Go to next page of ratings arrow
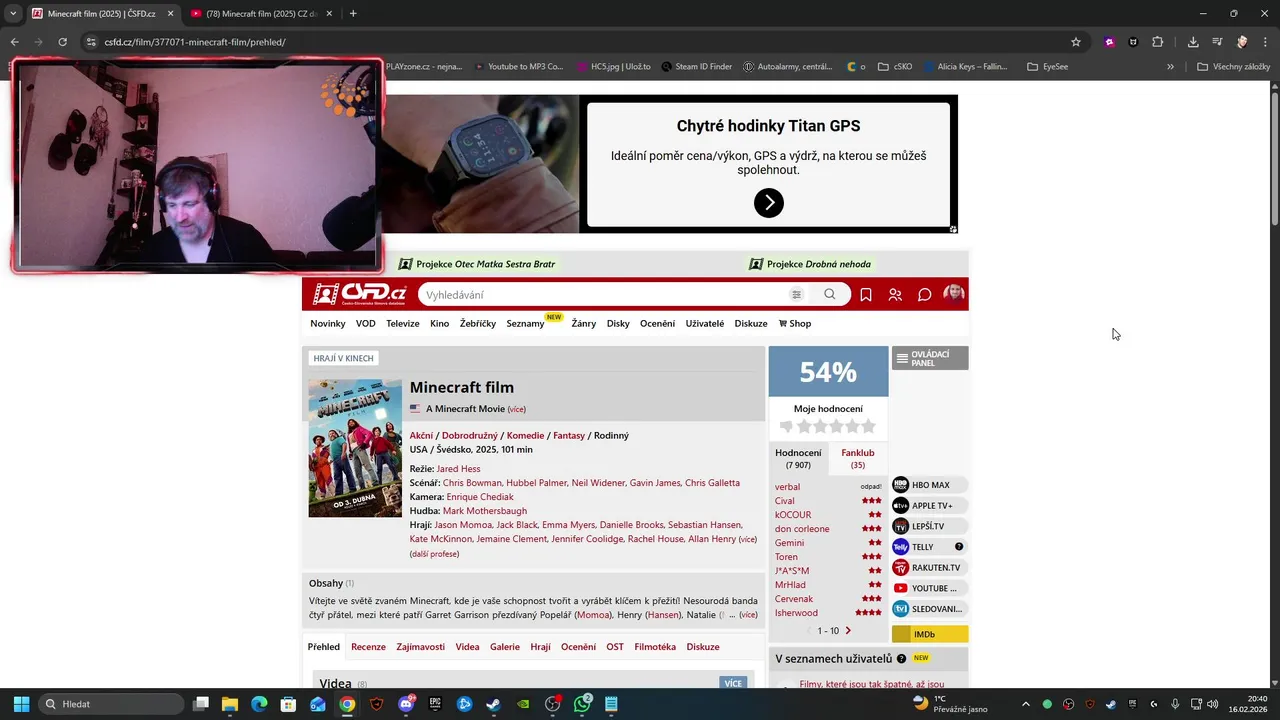 [848, 631]
